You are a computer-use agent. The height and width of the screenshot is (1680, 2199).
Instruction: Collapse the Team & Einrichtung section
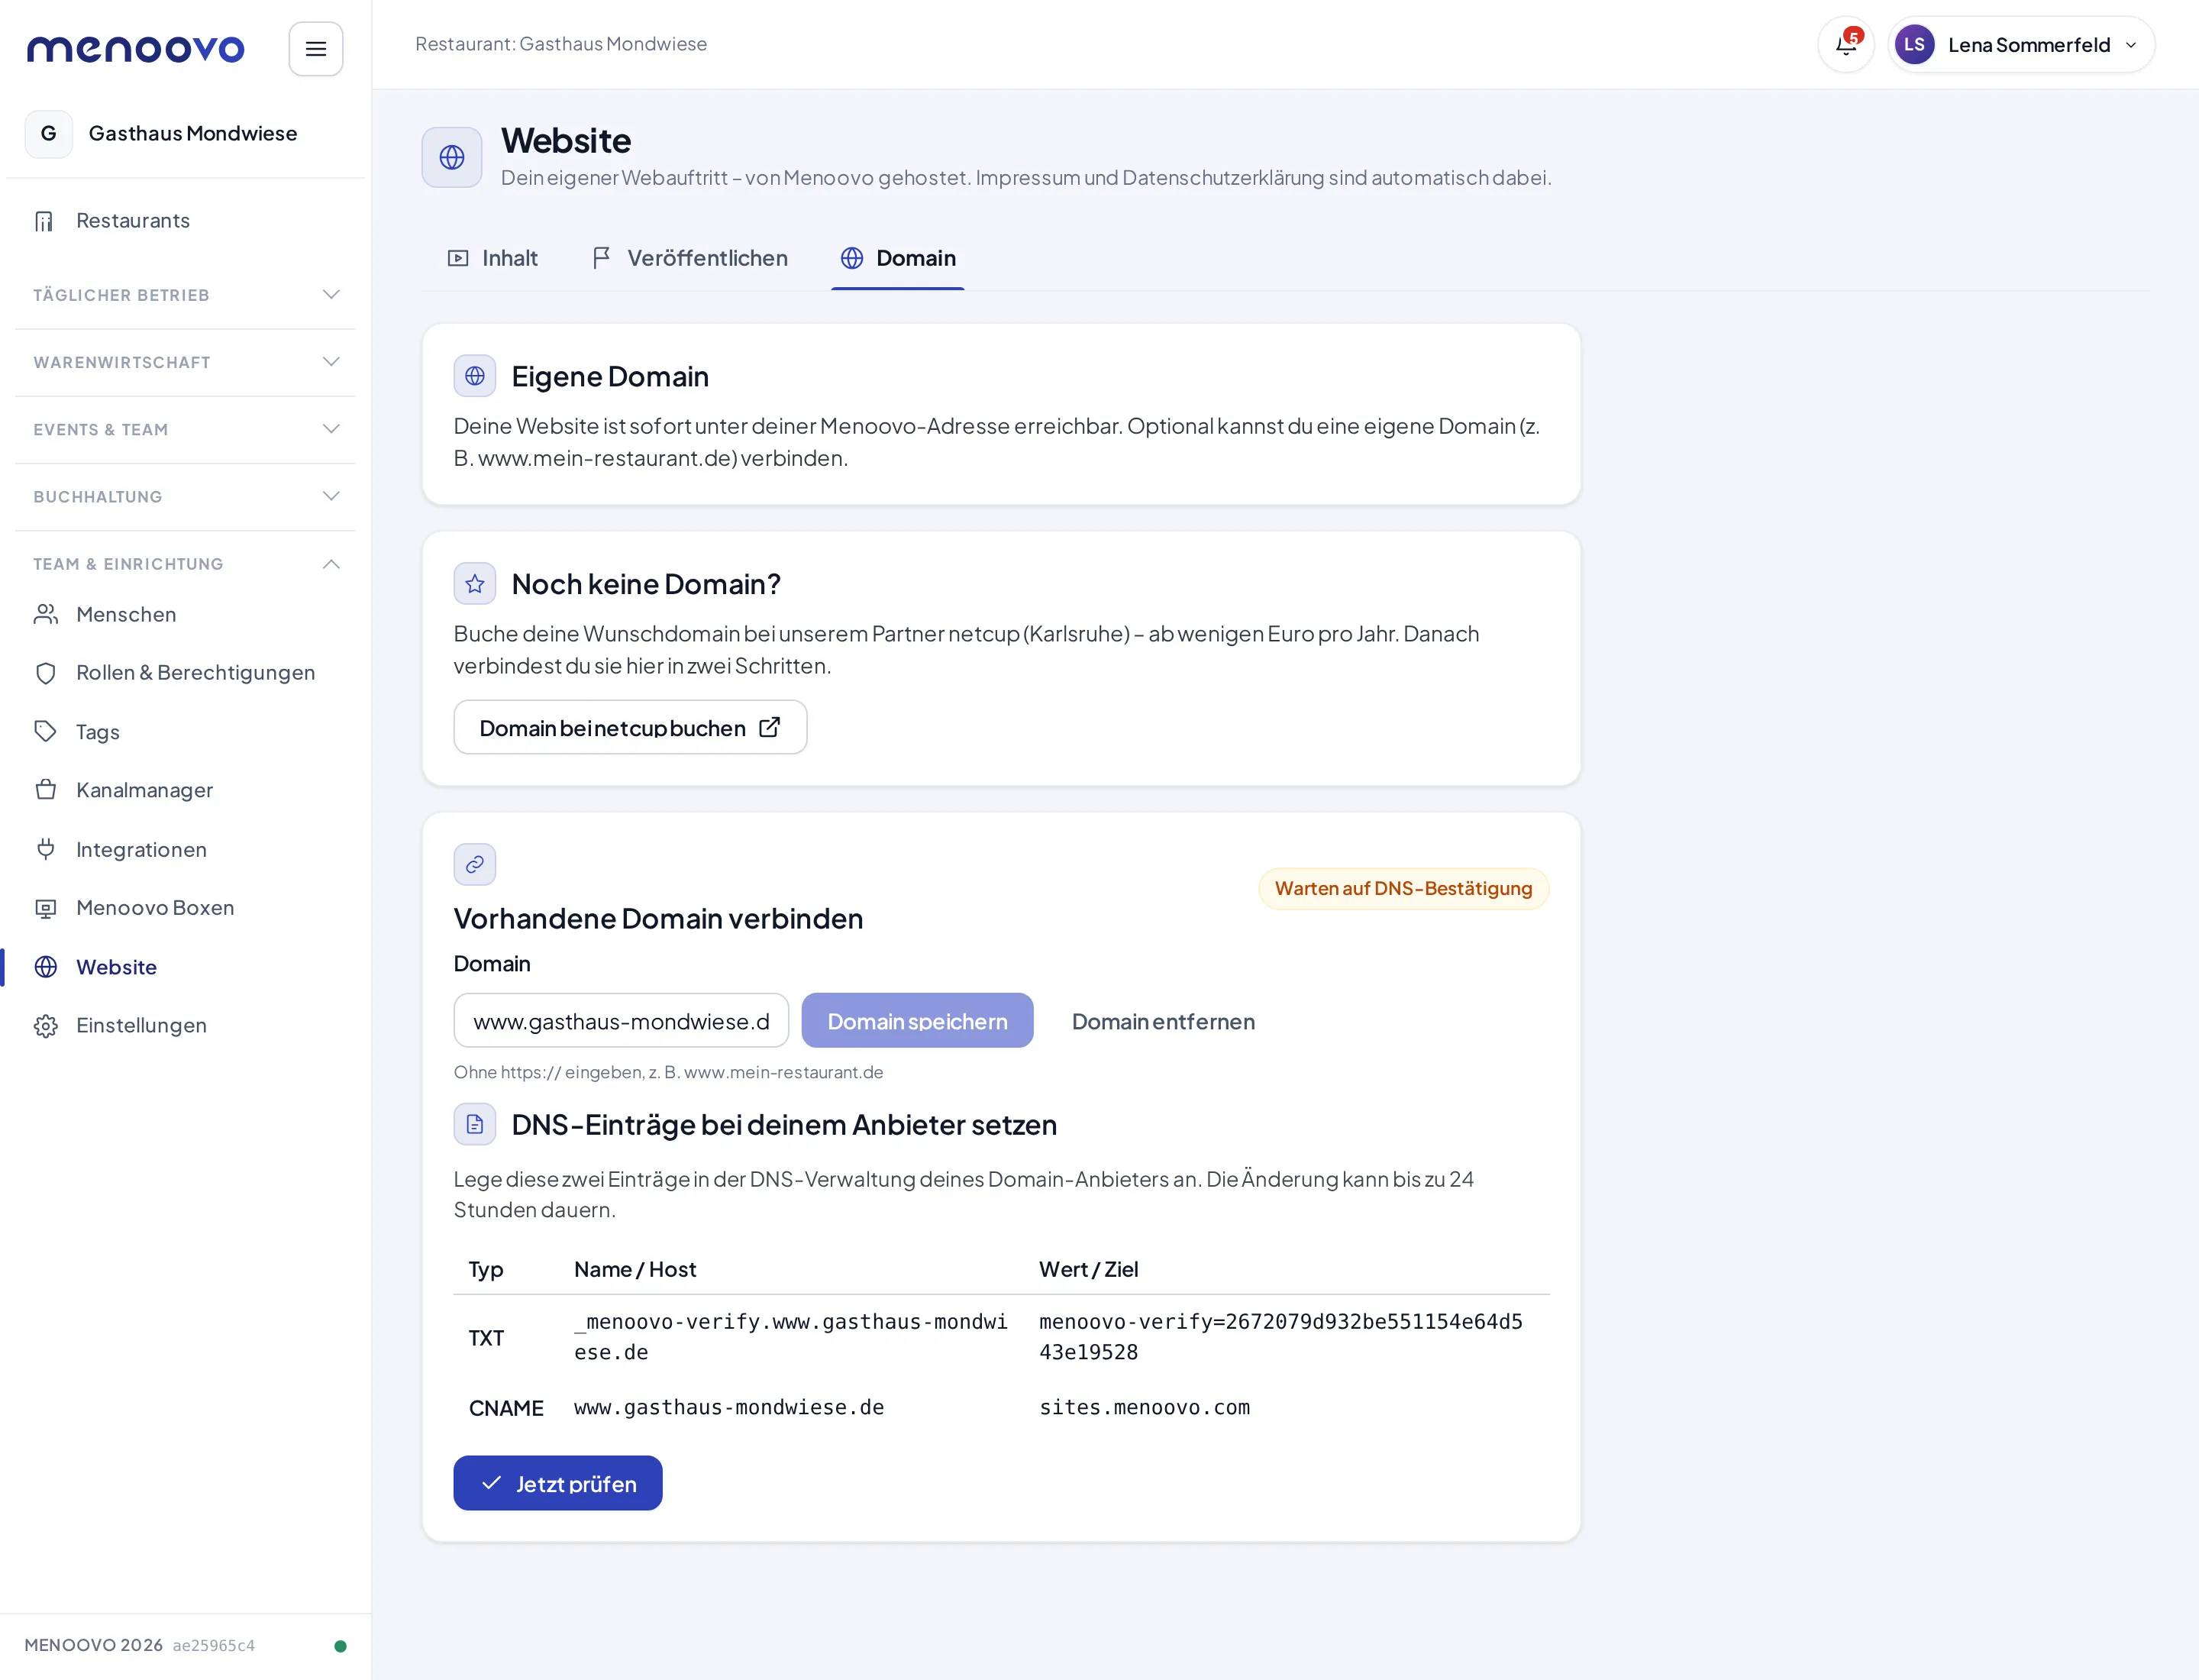pos(186,564)
